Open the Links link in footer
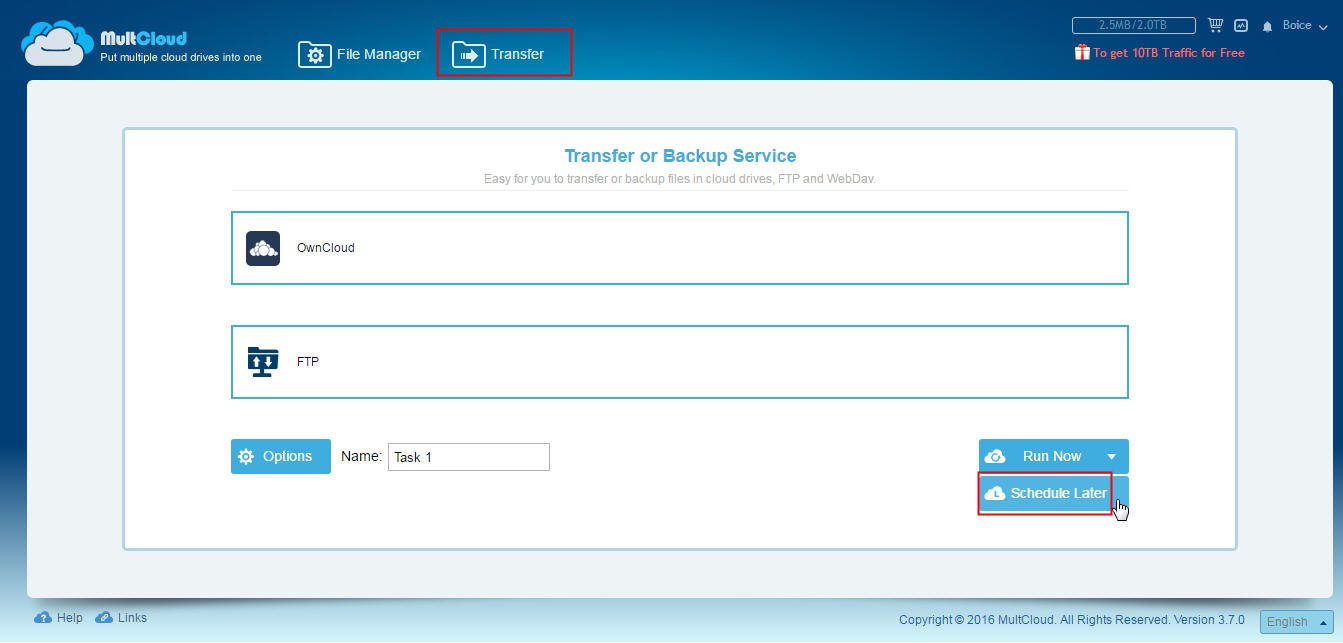This screenshot has width=1343, height=643. (x=121, y=618)
